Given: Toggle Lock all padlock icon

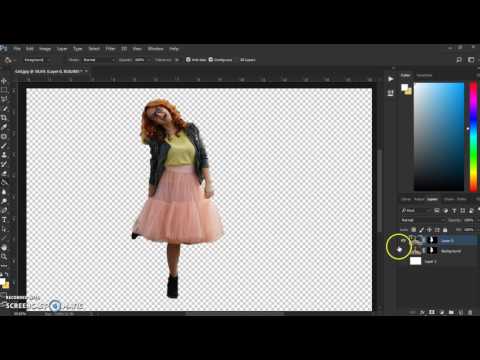Looking at the screenshot, I should click(445, 230).
